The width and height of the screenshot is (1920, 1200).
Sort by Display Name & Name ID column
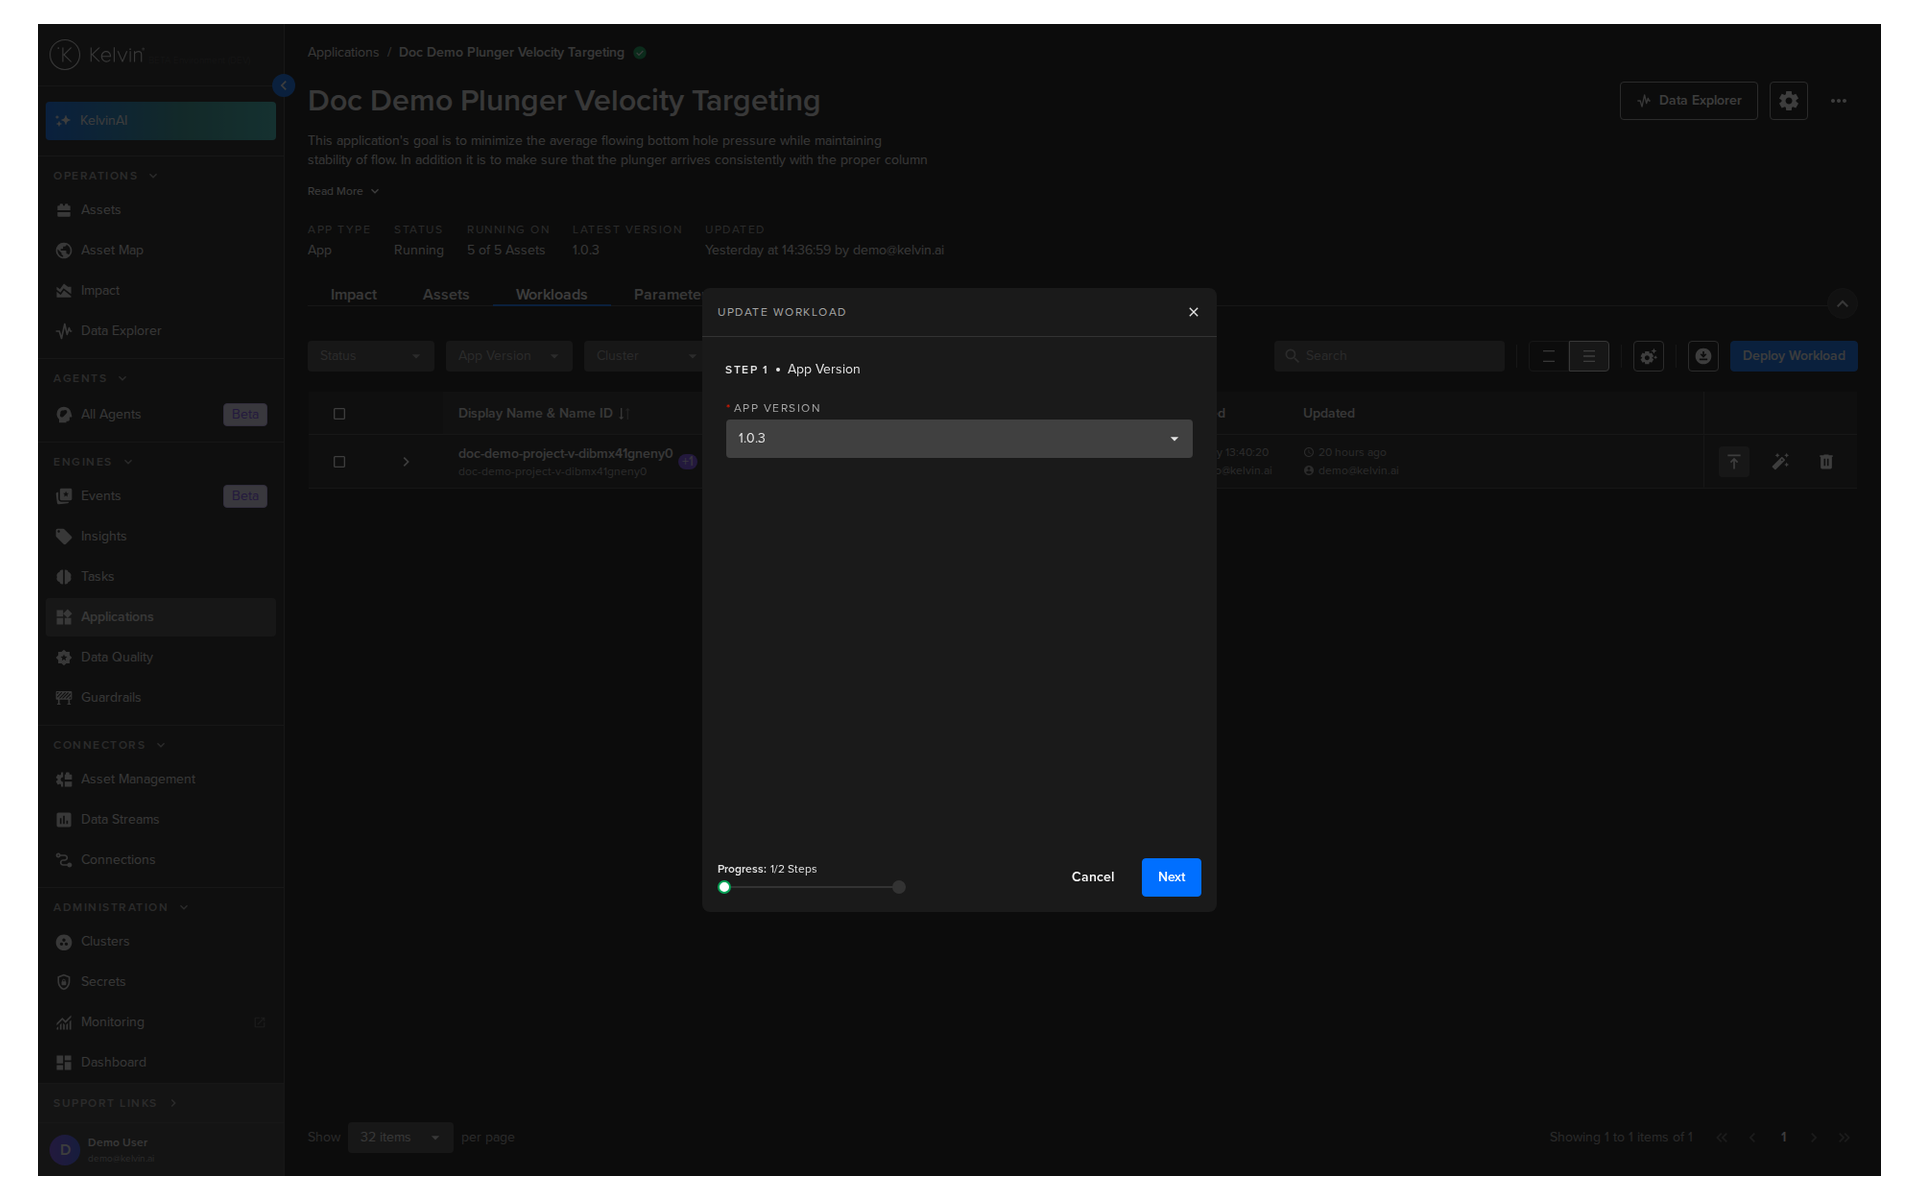[x=543, y=413]
